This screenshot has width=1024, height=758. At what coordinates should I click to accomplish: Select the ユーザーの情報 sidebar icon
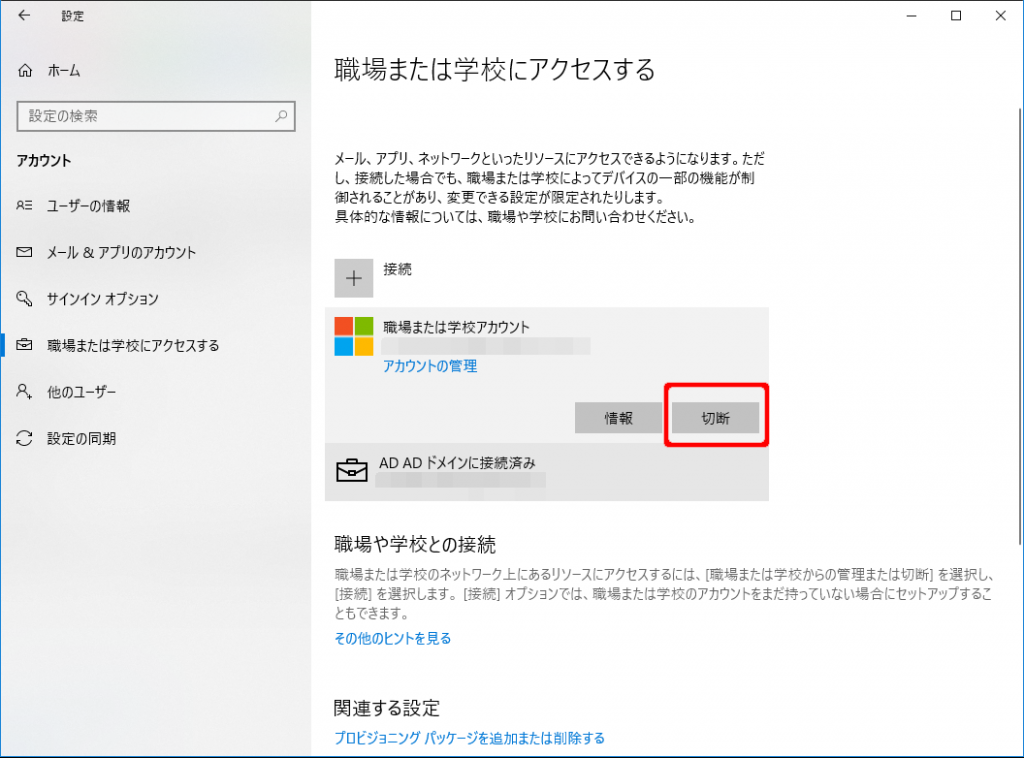pos(23,206)
